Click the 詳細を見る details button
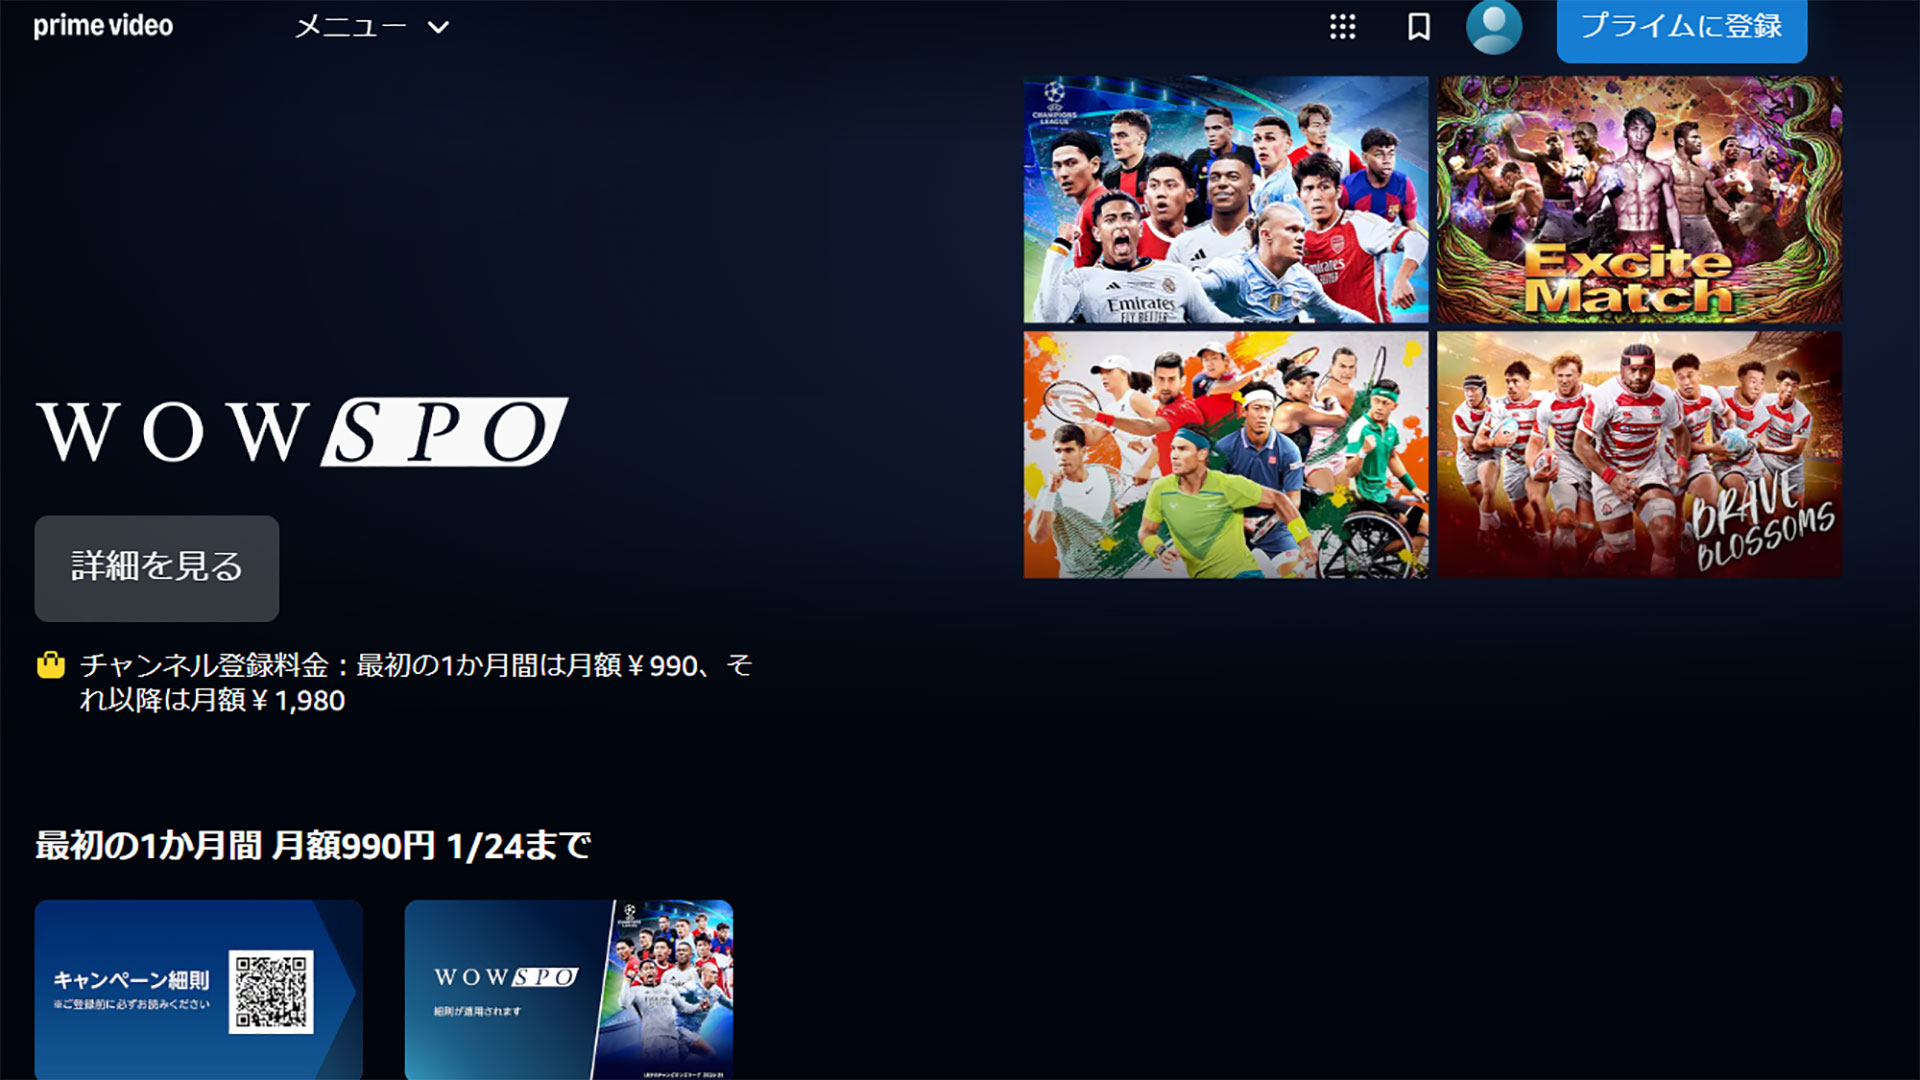The image size is (1920, 1080). point(156,567)
